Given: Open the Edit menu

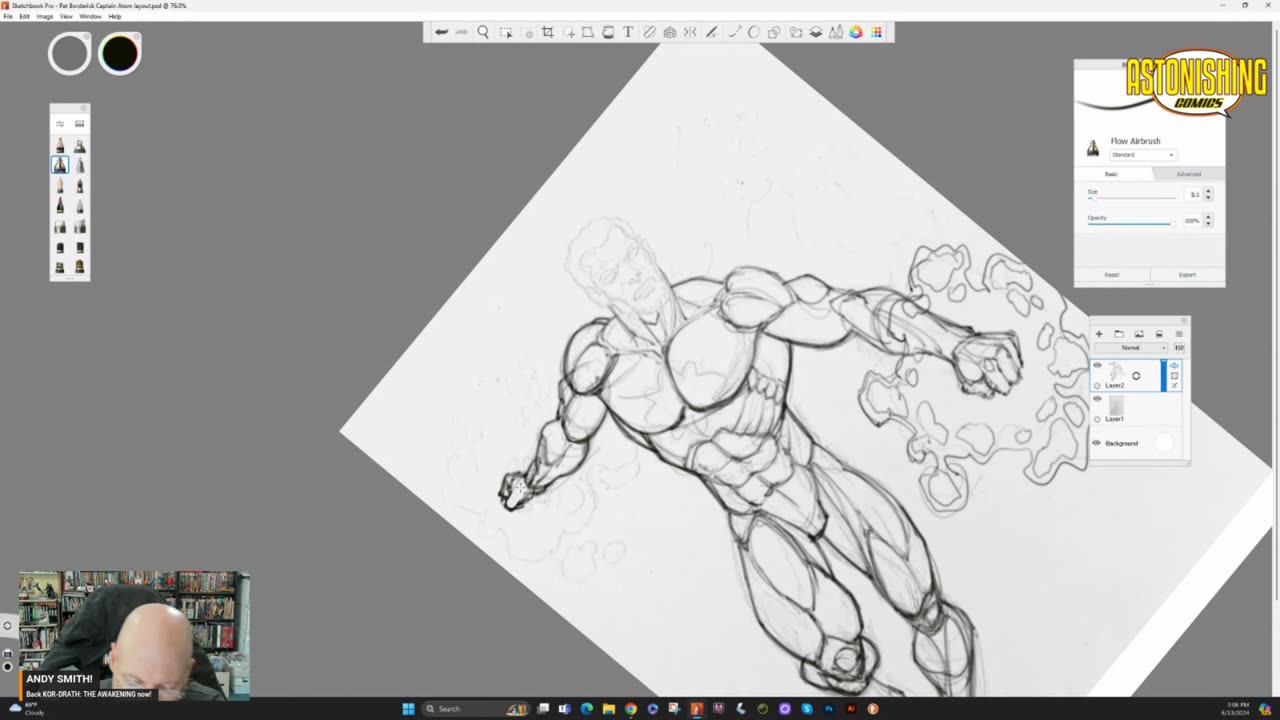Looking at the screenshot, I should [24, 16].
